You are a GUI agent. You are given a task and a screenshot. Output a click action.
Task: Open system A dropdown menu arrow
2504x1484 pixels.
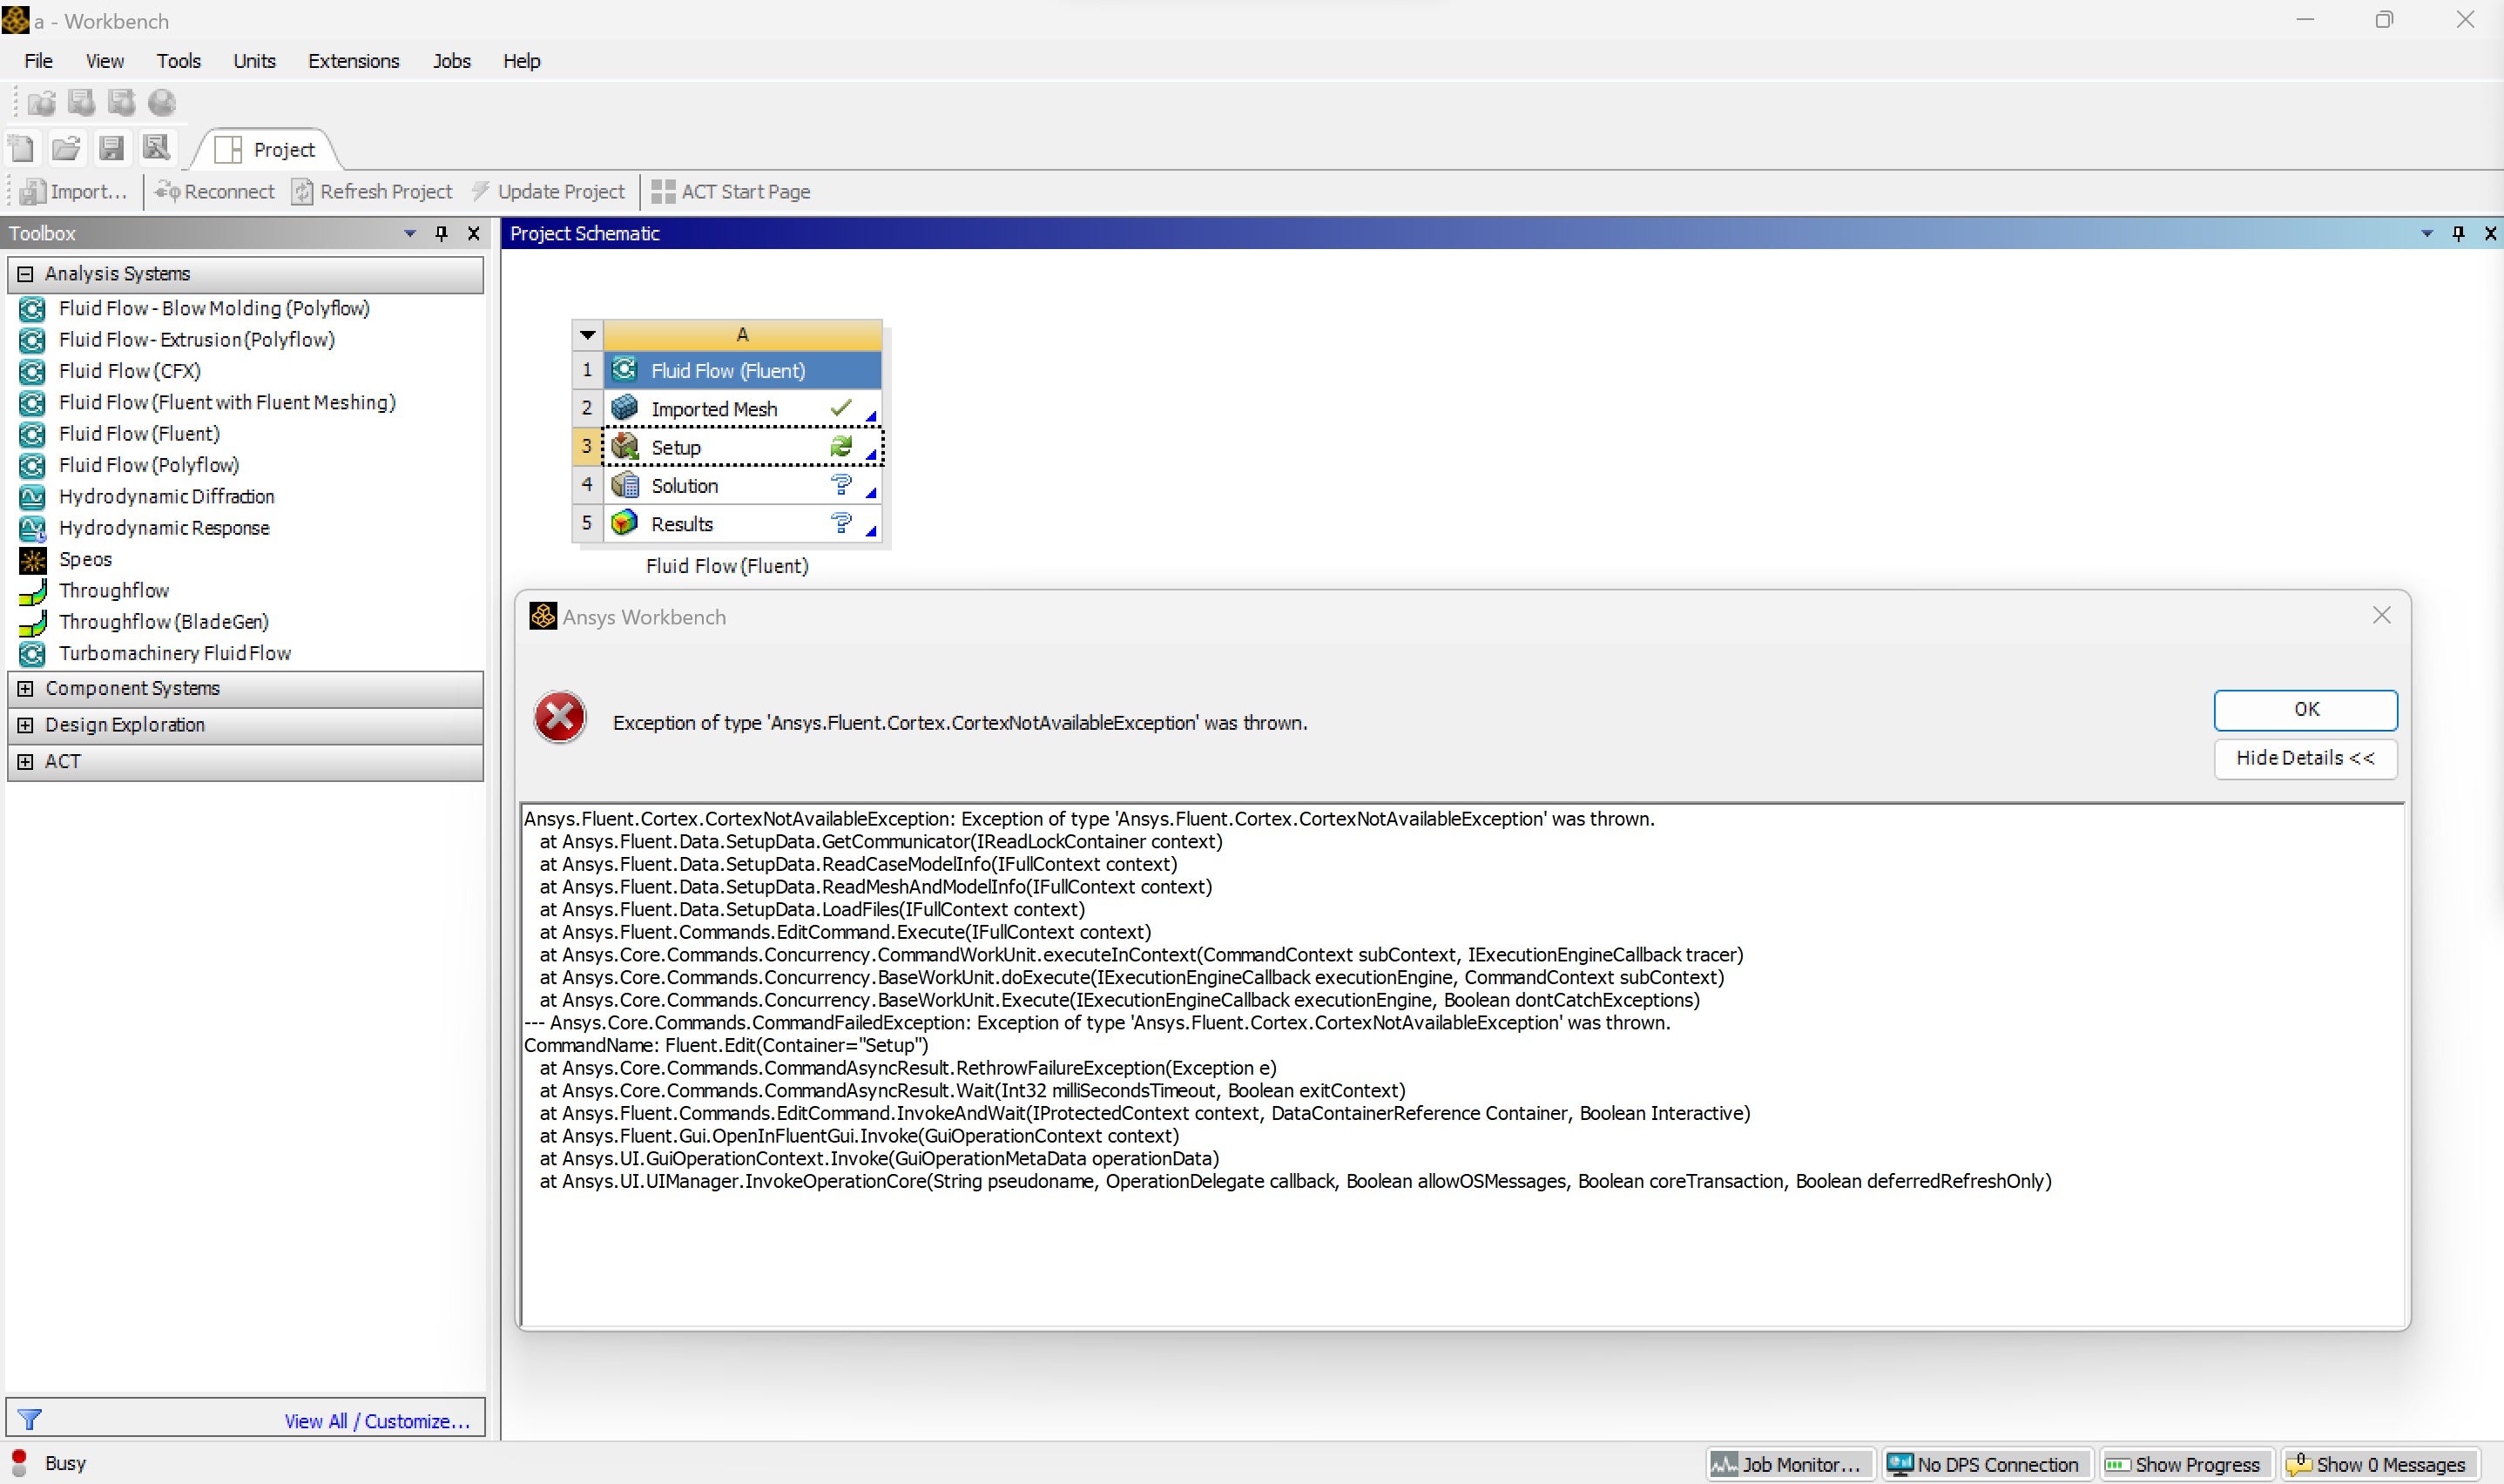coord(588,334)
